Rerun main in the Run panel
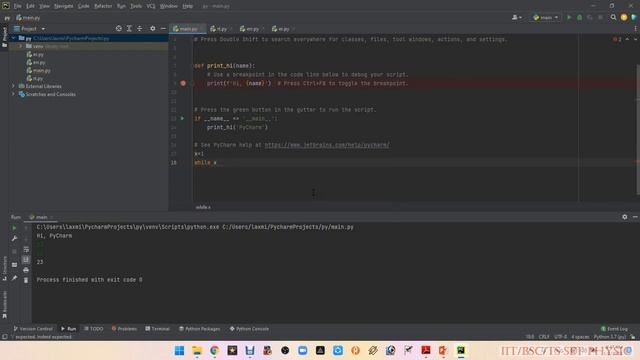Image resolution: width=640 pixels, height=360 pixels. pyautogui.click(x=14, y=228)
